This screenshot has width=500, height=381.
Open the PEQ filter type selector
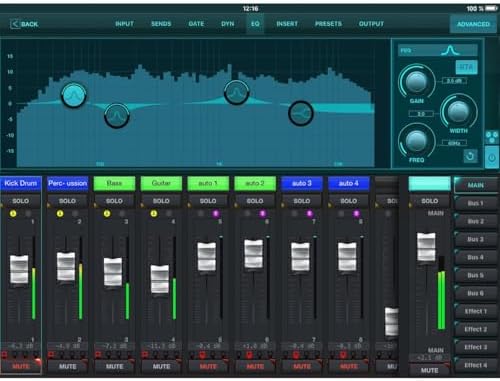pyautogui.click(x=438, y=50)
